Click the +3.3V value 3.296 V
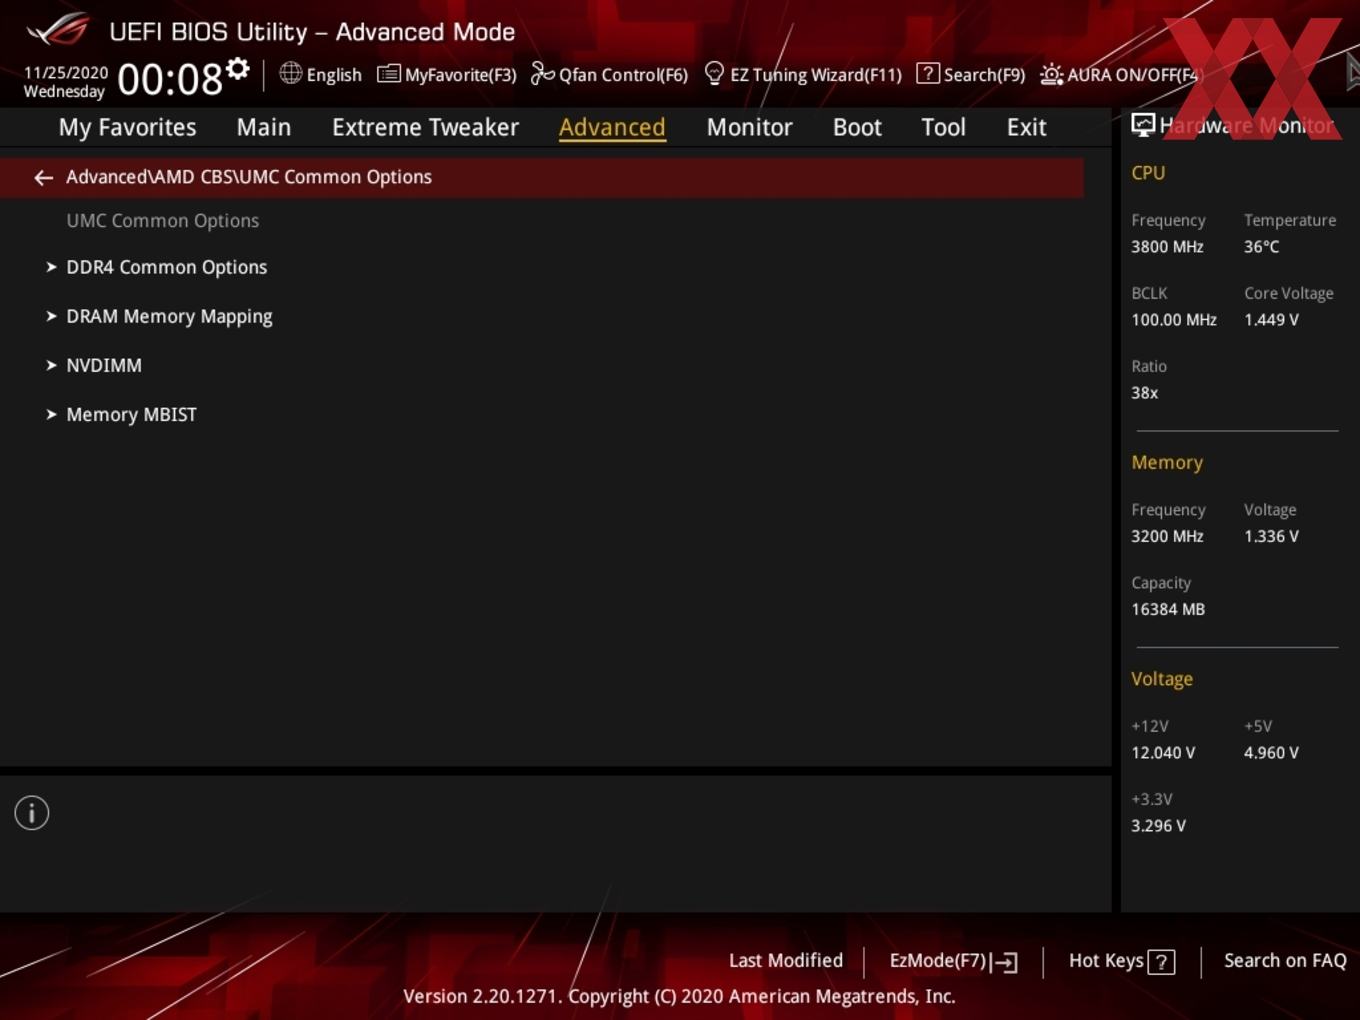The height and width of the screenshot is (1020, 1360). click(1158, 826)
